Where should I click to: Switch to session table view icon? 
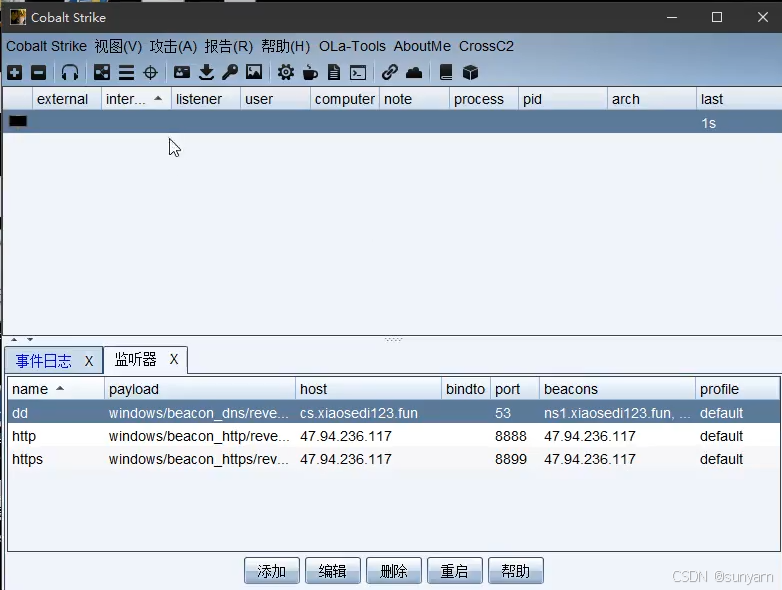[x=126, y=73]
